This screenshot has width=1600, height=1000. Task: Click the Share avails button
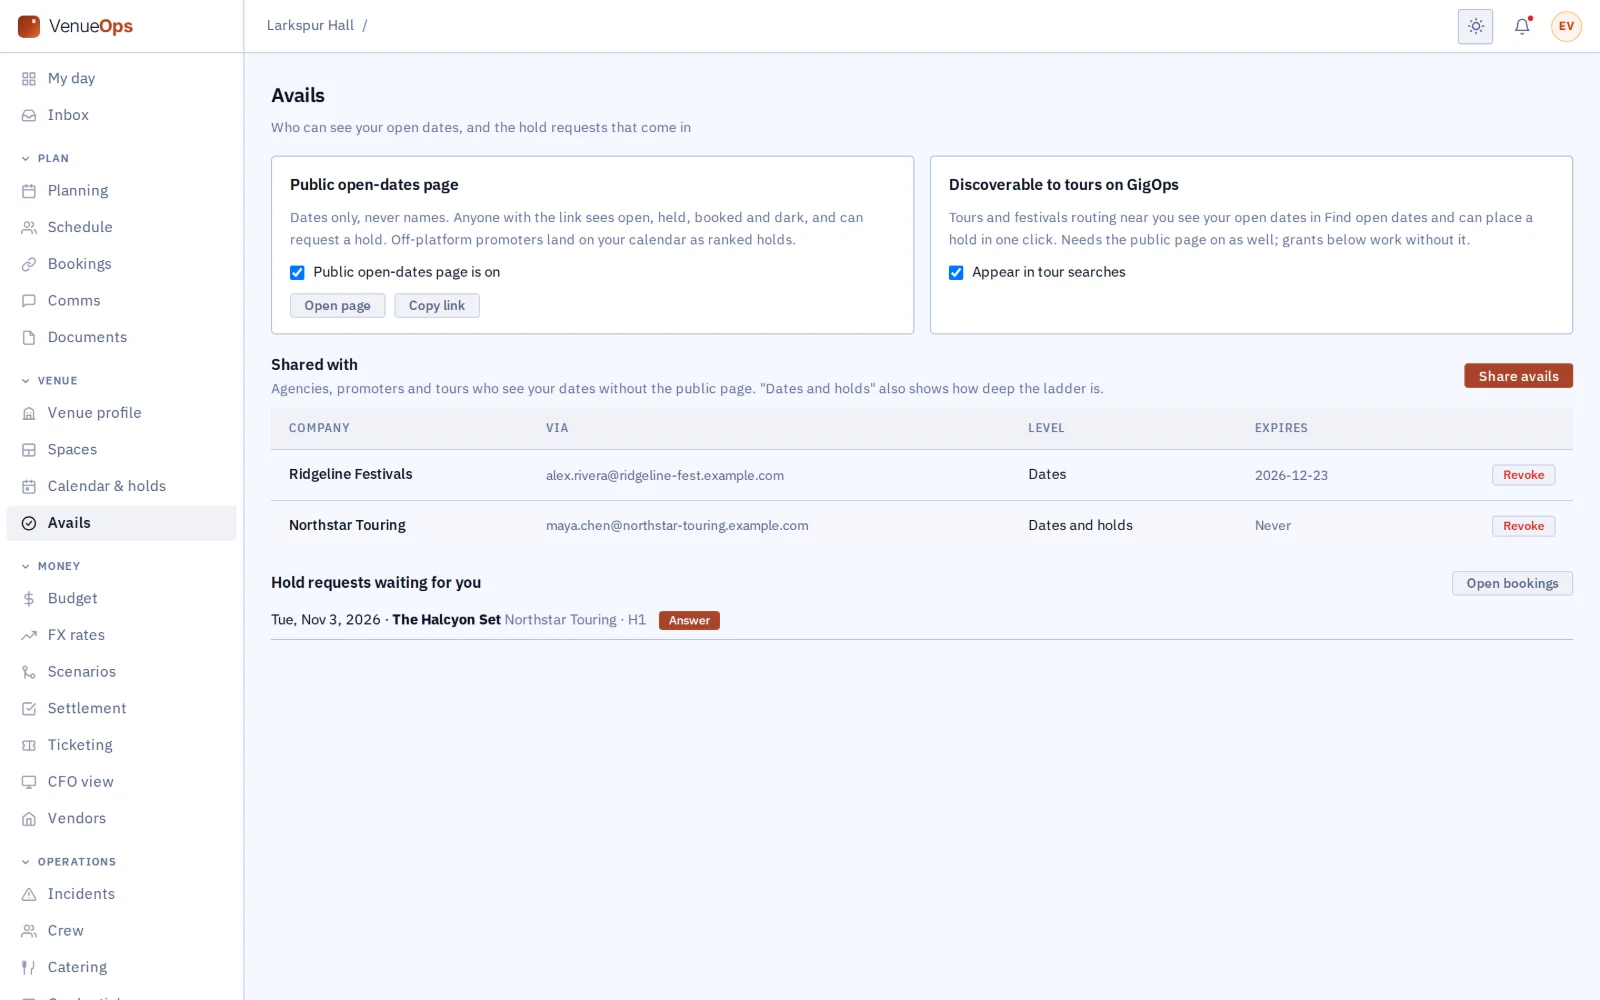[1518, 376]
